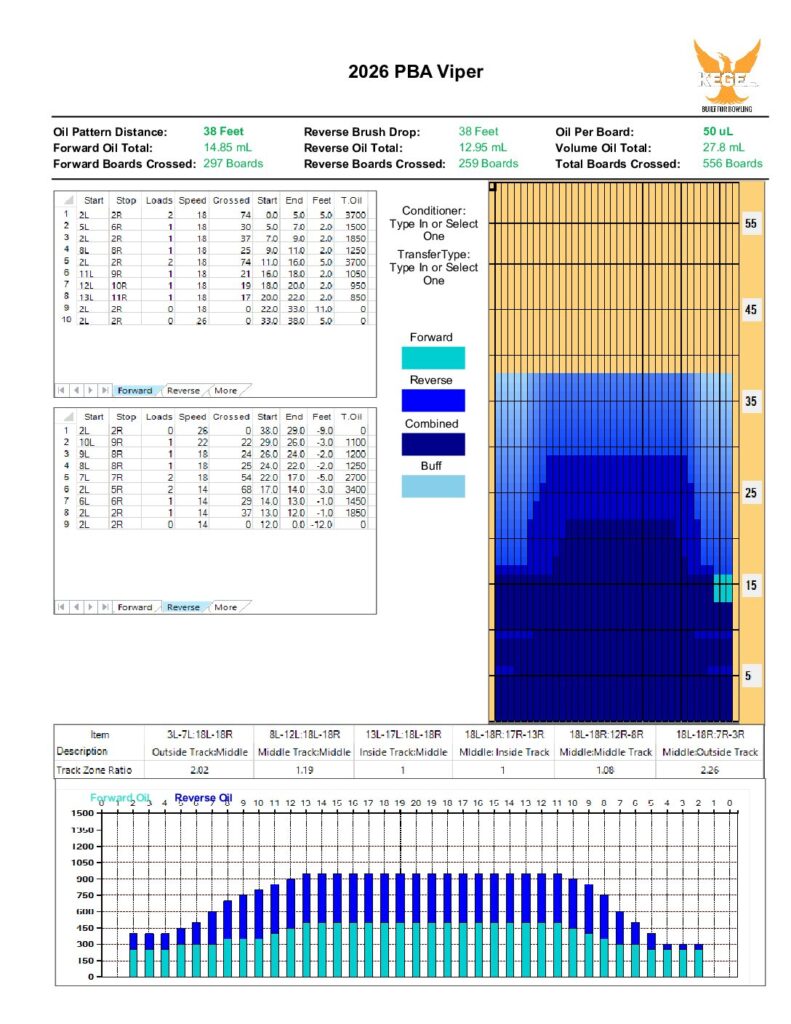Image resolution: width=791 pixels, height=1024 pixels.
Task: Click Total Boards Crossed value '556 Boards'
Action: pyautogui.click(x=732, y=163)
